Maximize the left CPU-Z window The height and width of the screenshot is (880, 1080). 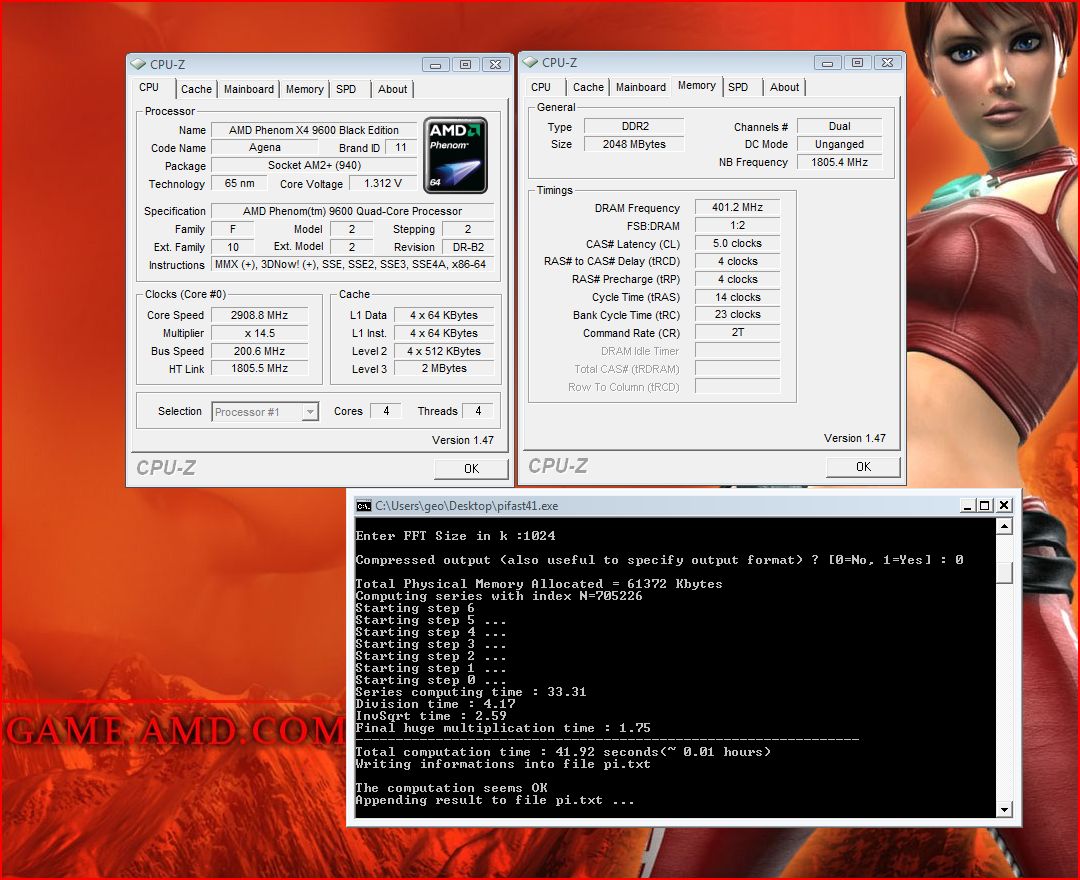click(466, 65)
